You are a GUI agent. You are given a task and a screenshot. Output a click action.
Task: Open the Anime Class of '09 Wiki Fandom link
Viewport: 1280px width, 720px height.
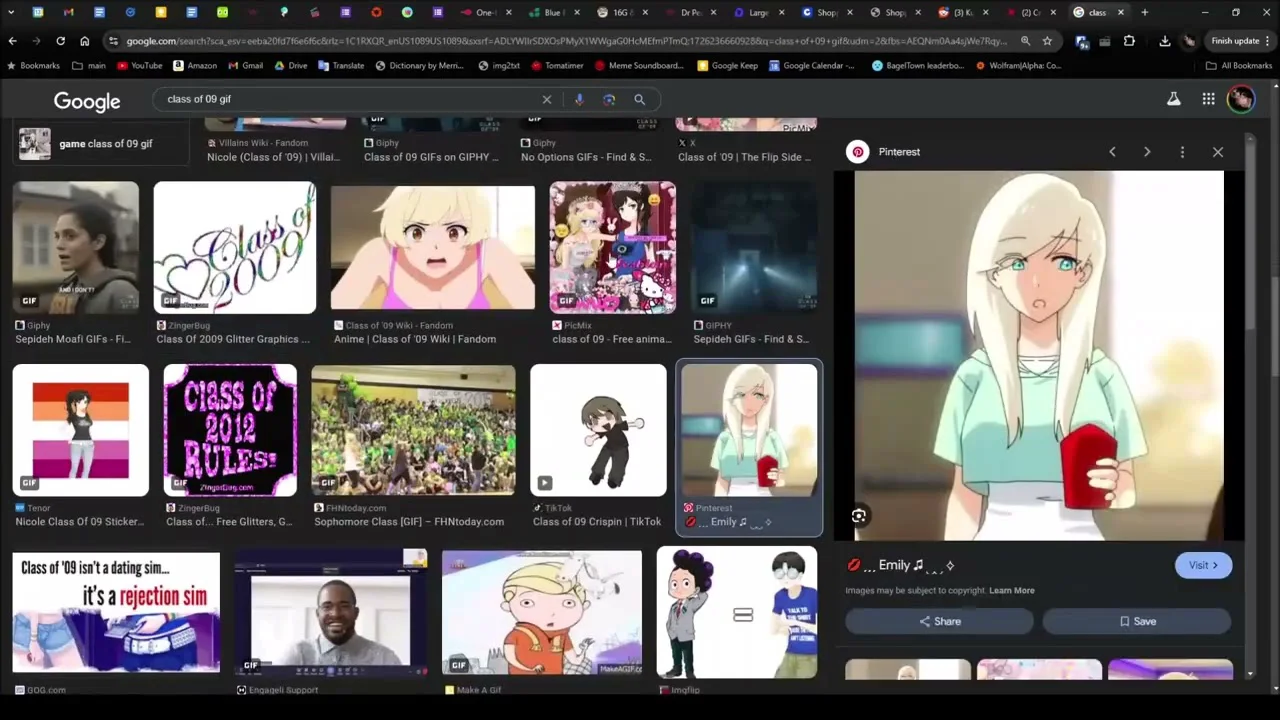point(415,339)
